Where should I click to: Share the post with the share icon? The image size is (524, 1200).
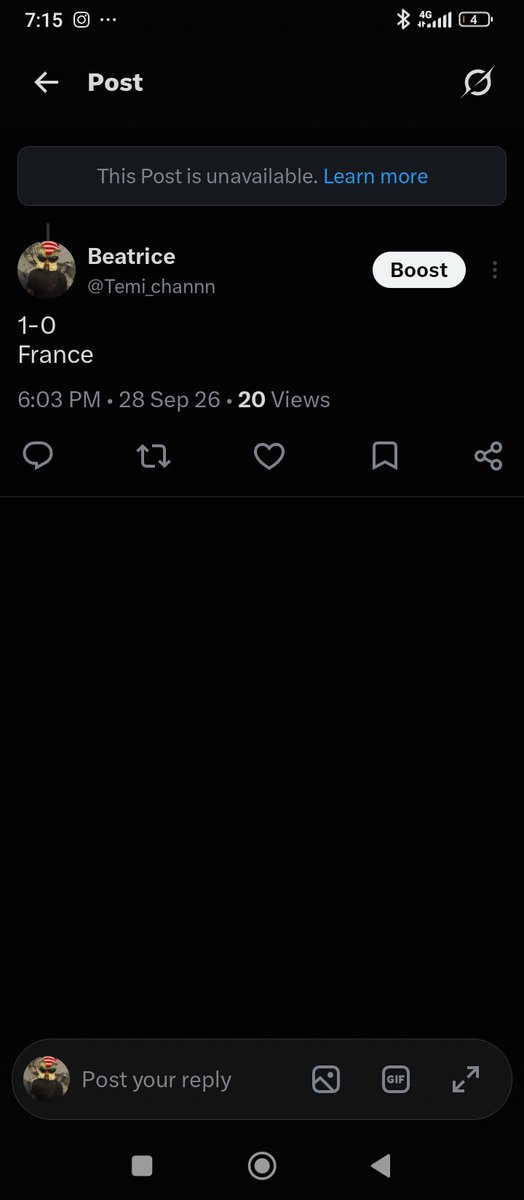tap(488, 457)
